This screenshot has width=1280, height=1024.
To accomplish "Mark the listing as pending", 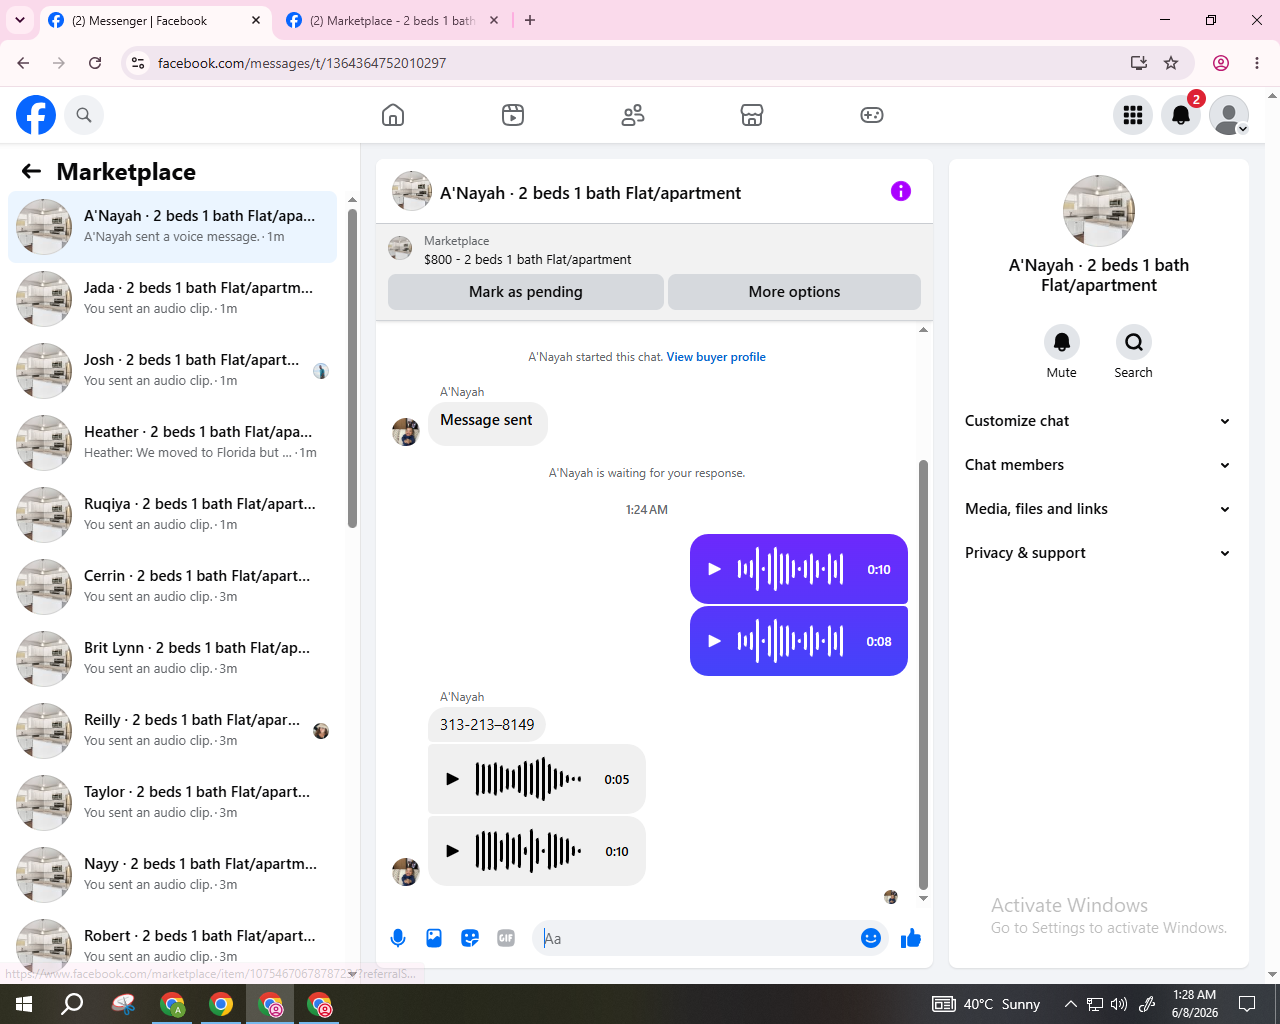I will click(x=526, y=292).
